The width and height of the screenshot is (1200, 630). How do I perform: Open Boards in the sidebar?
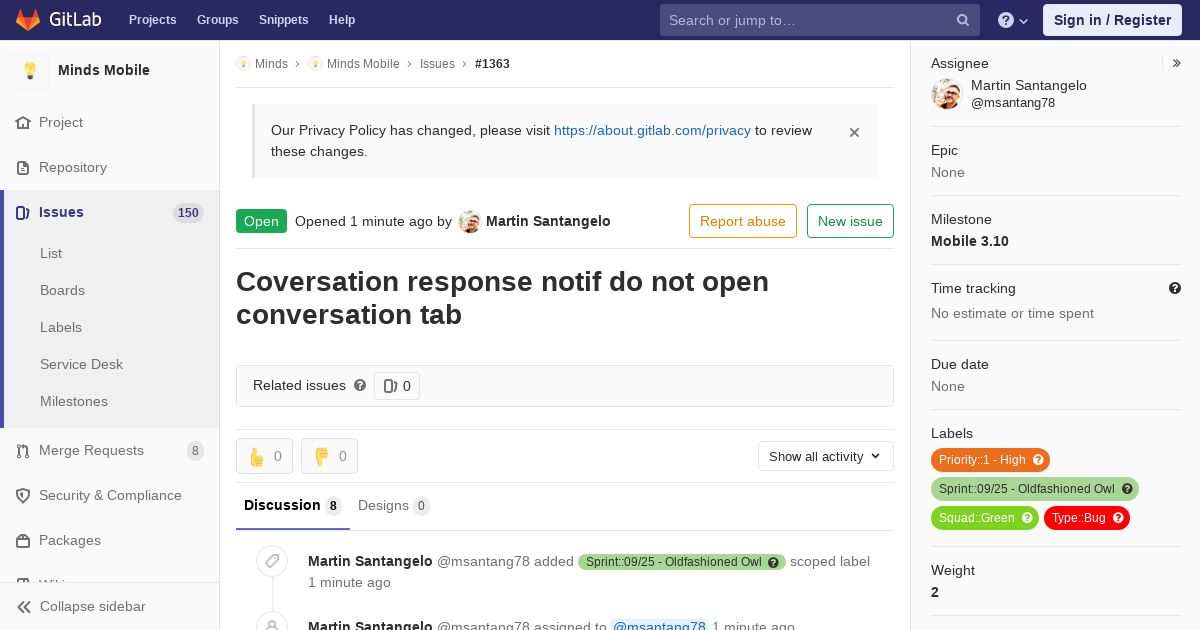pos(62,290)
